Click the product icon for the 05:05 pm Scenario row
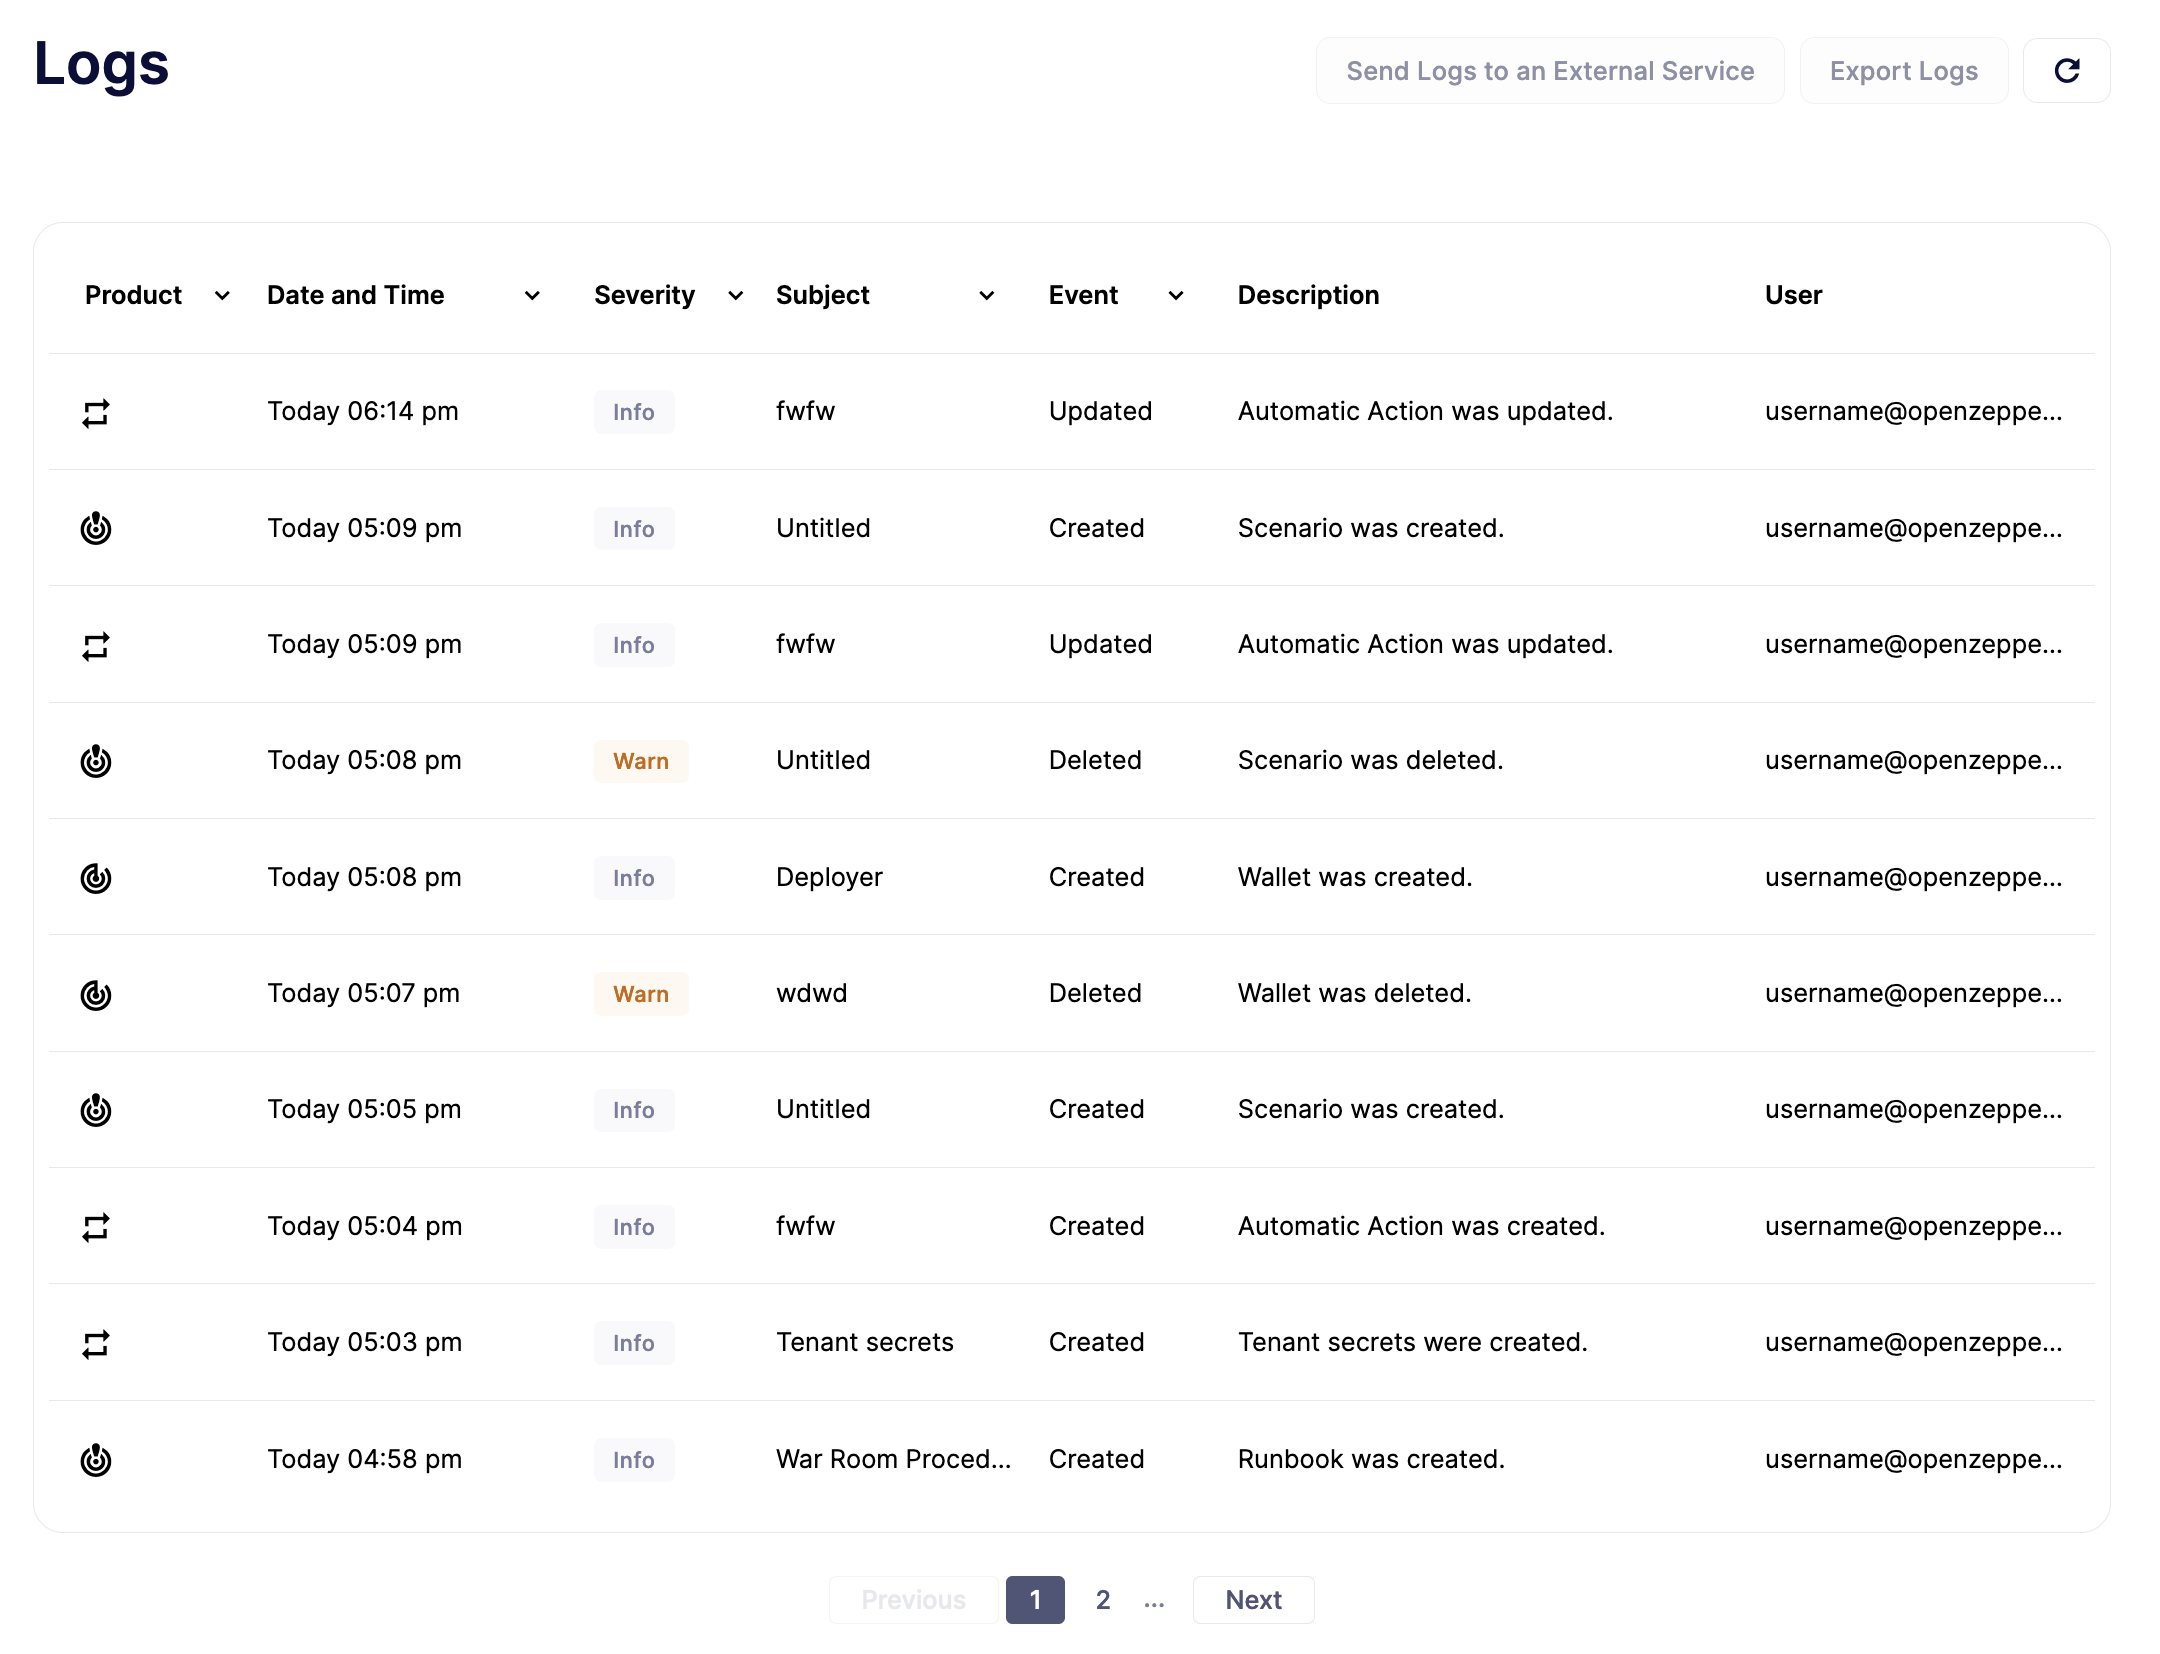 [x=96, y=1110]
